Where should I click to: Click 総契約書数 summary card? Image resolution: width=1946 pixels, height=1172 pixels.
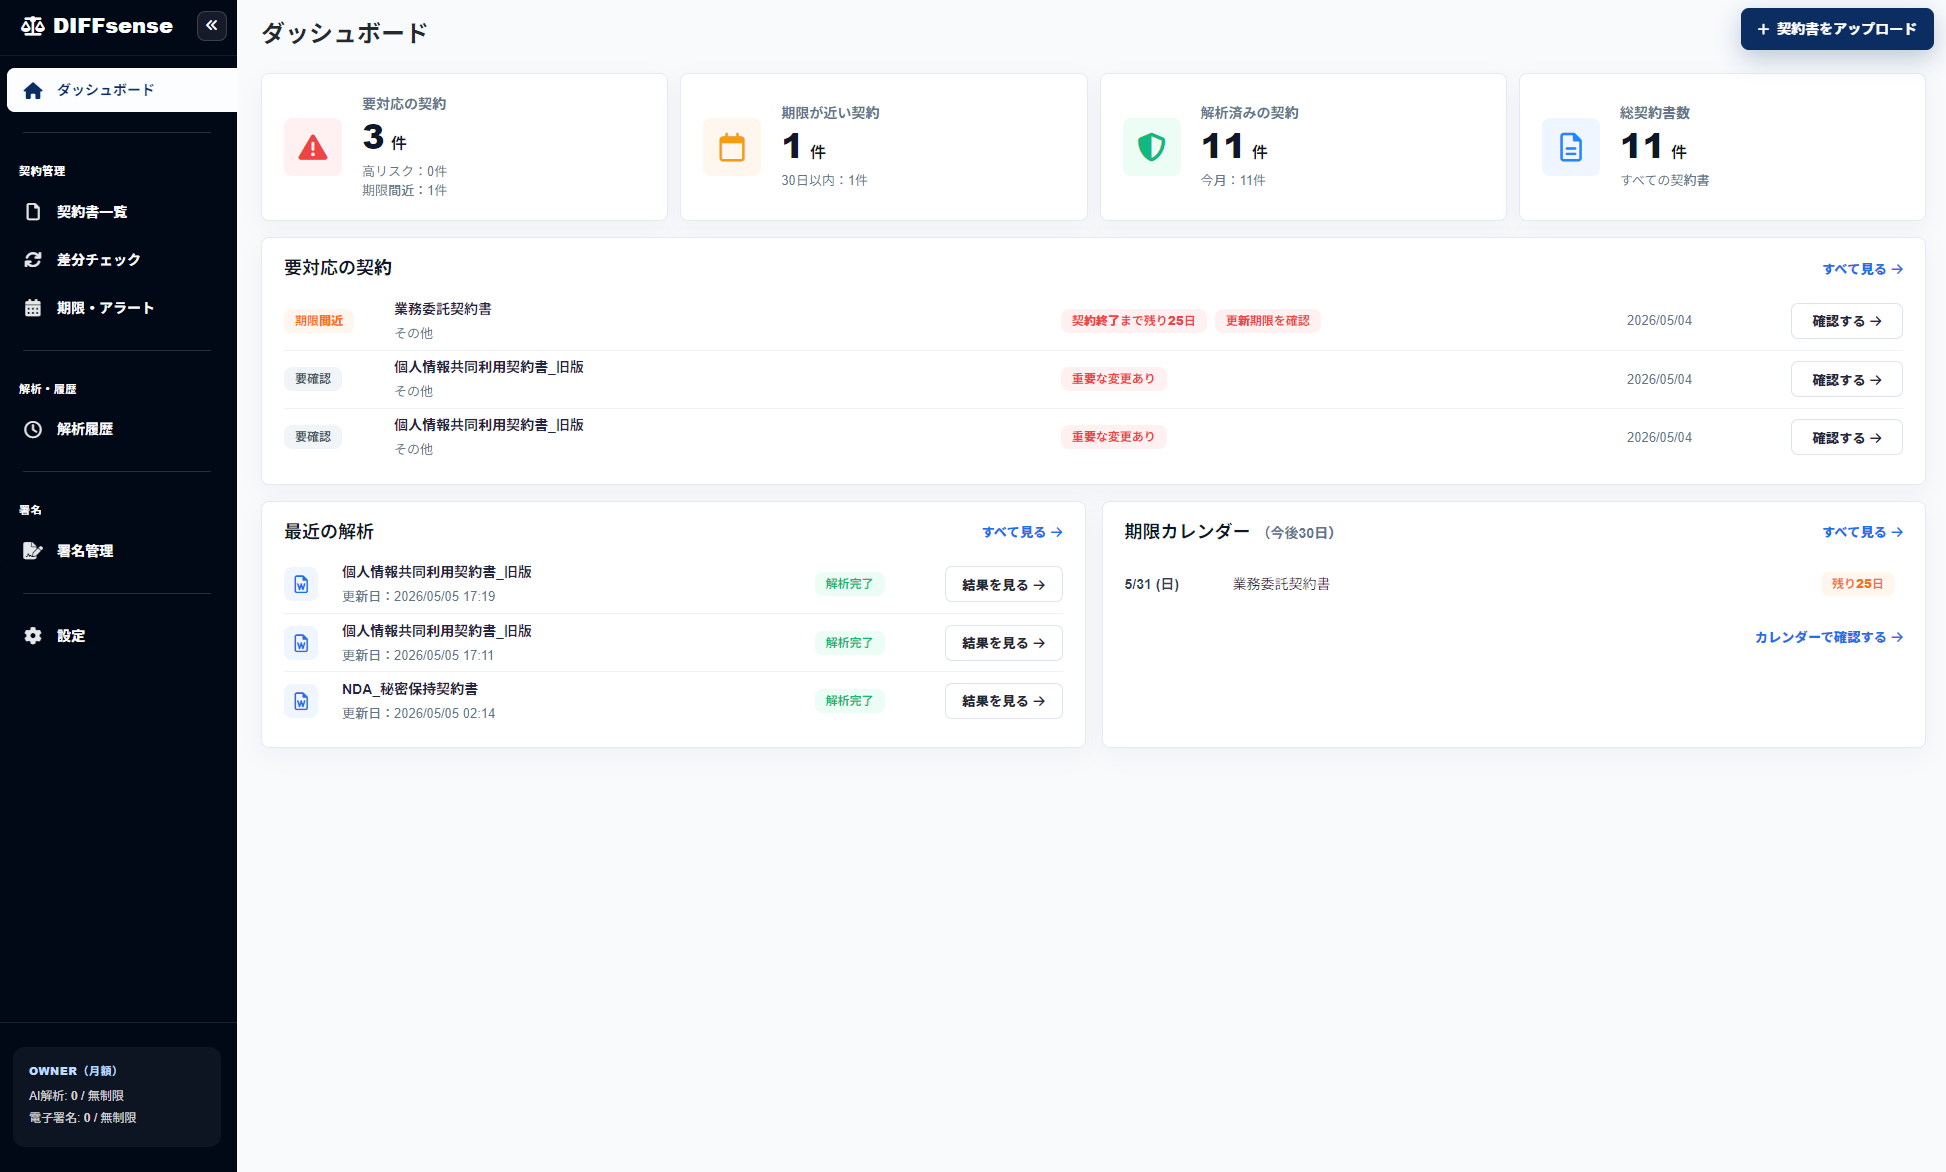tap(1722, 147)
